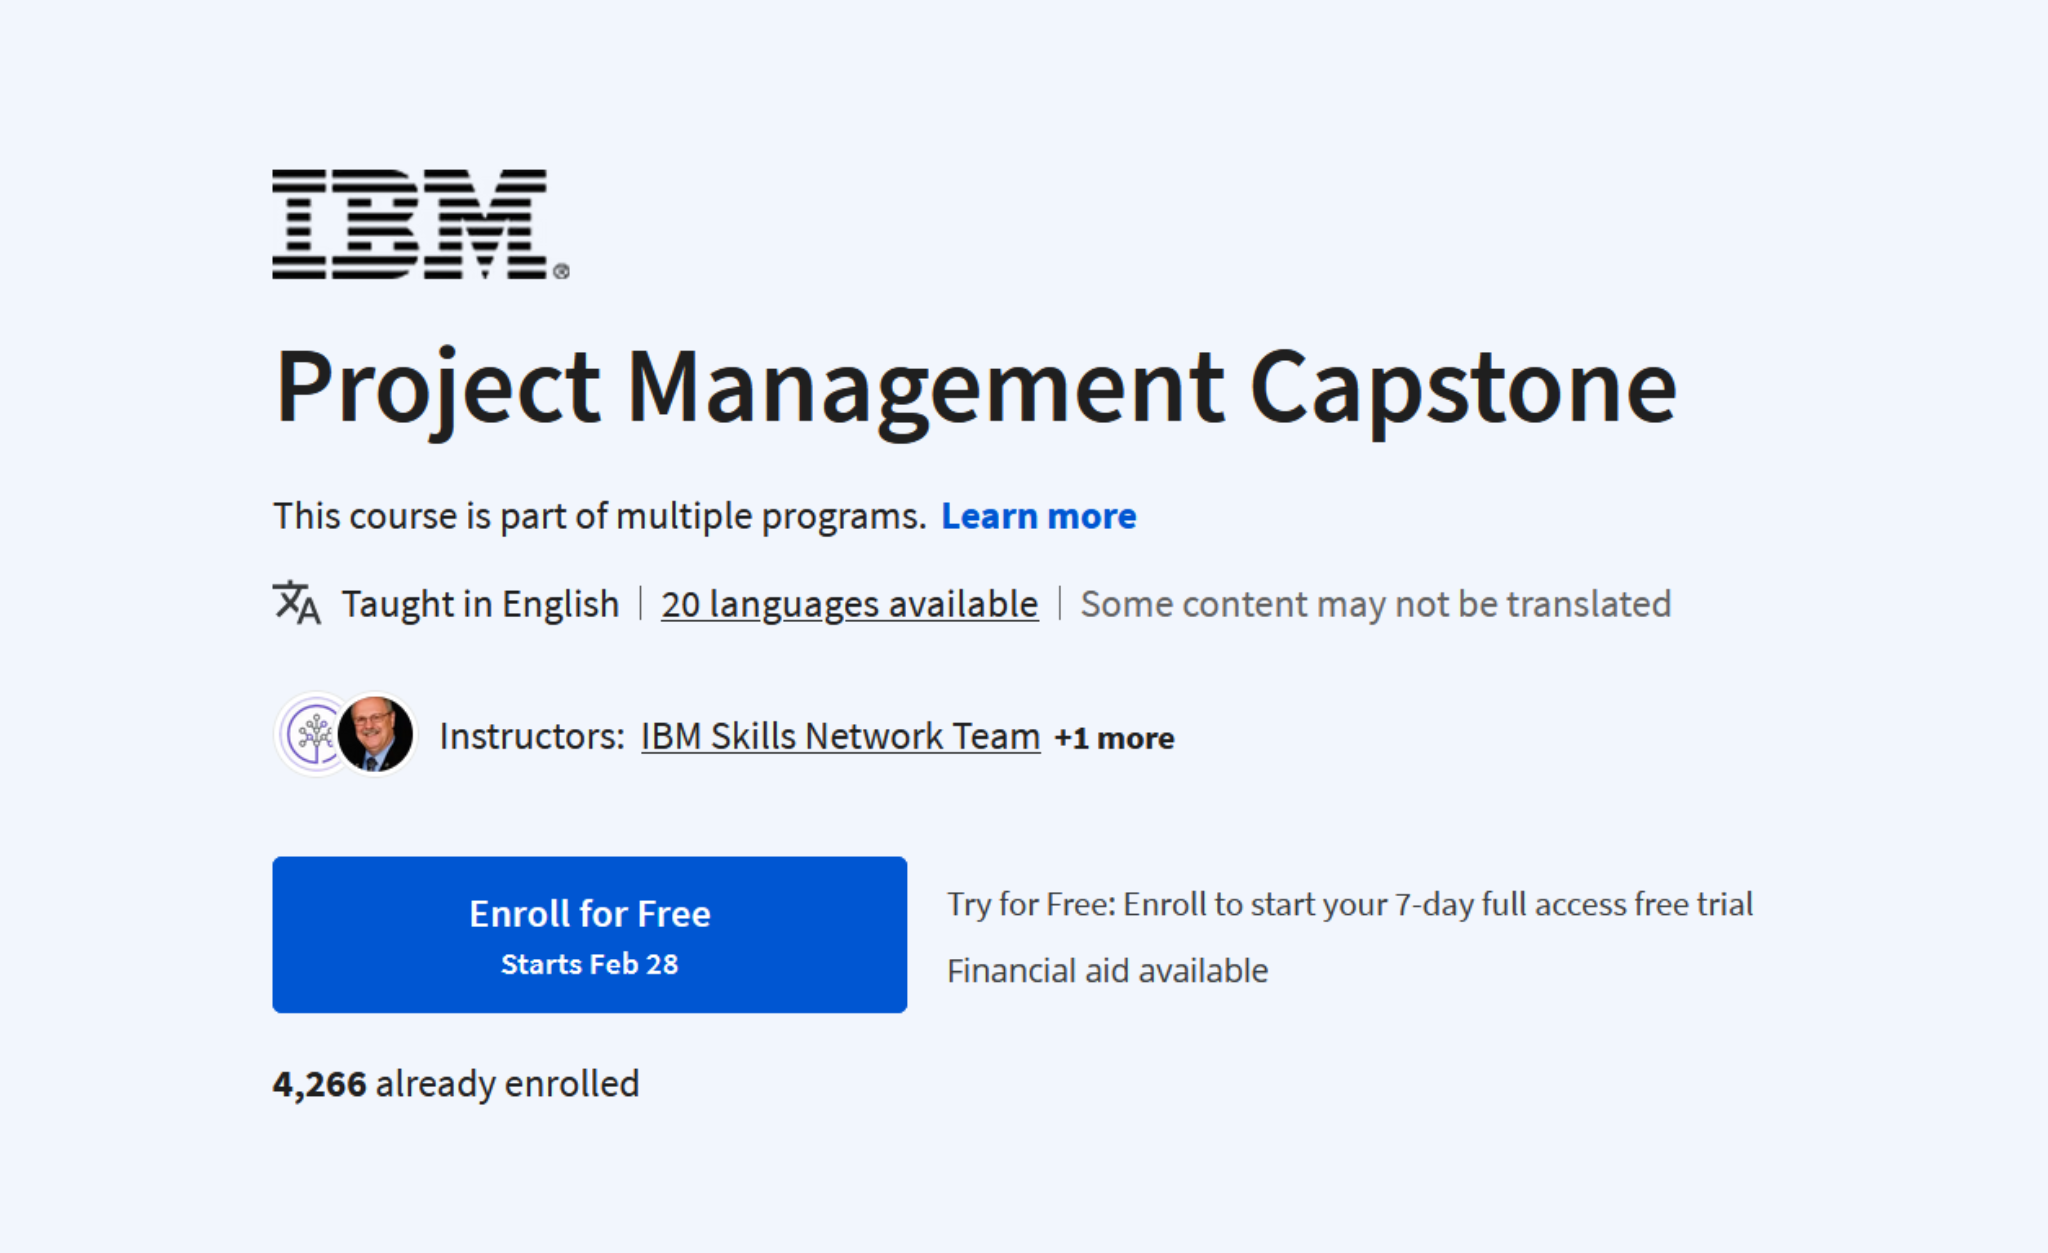Select the Starts Feb 28 text

(588, 963)
